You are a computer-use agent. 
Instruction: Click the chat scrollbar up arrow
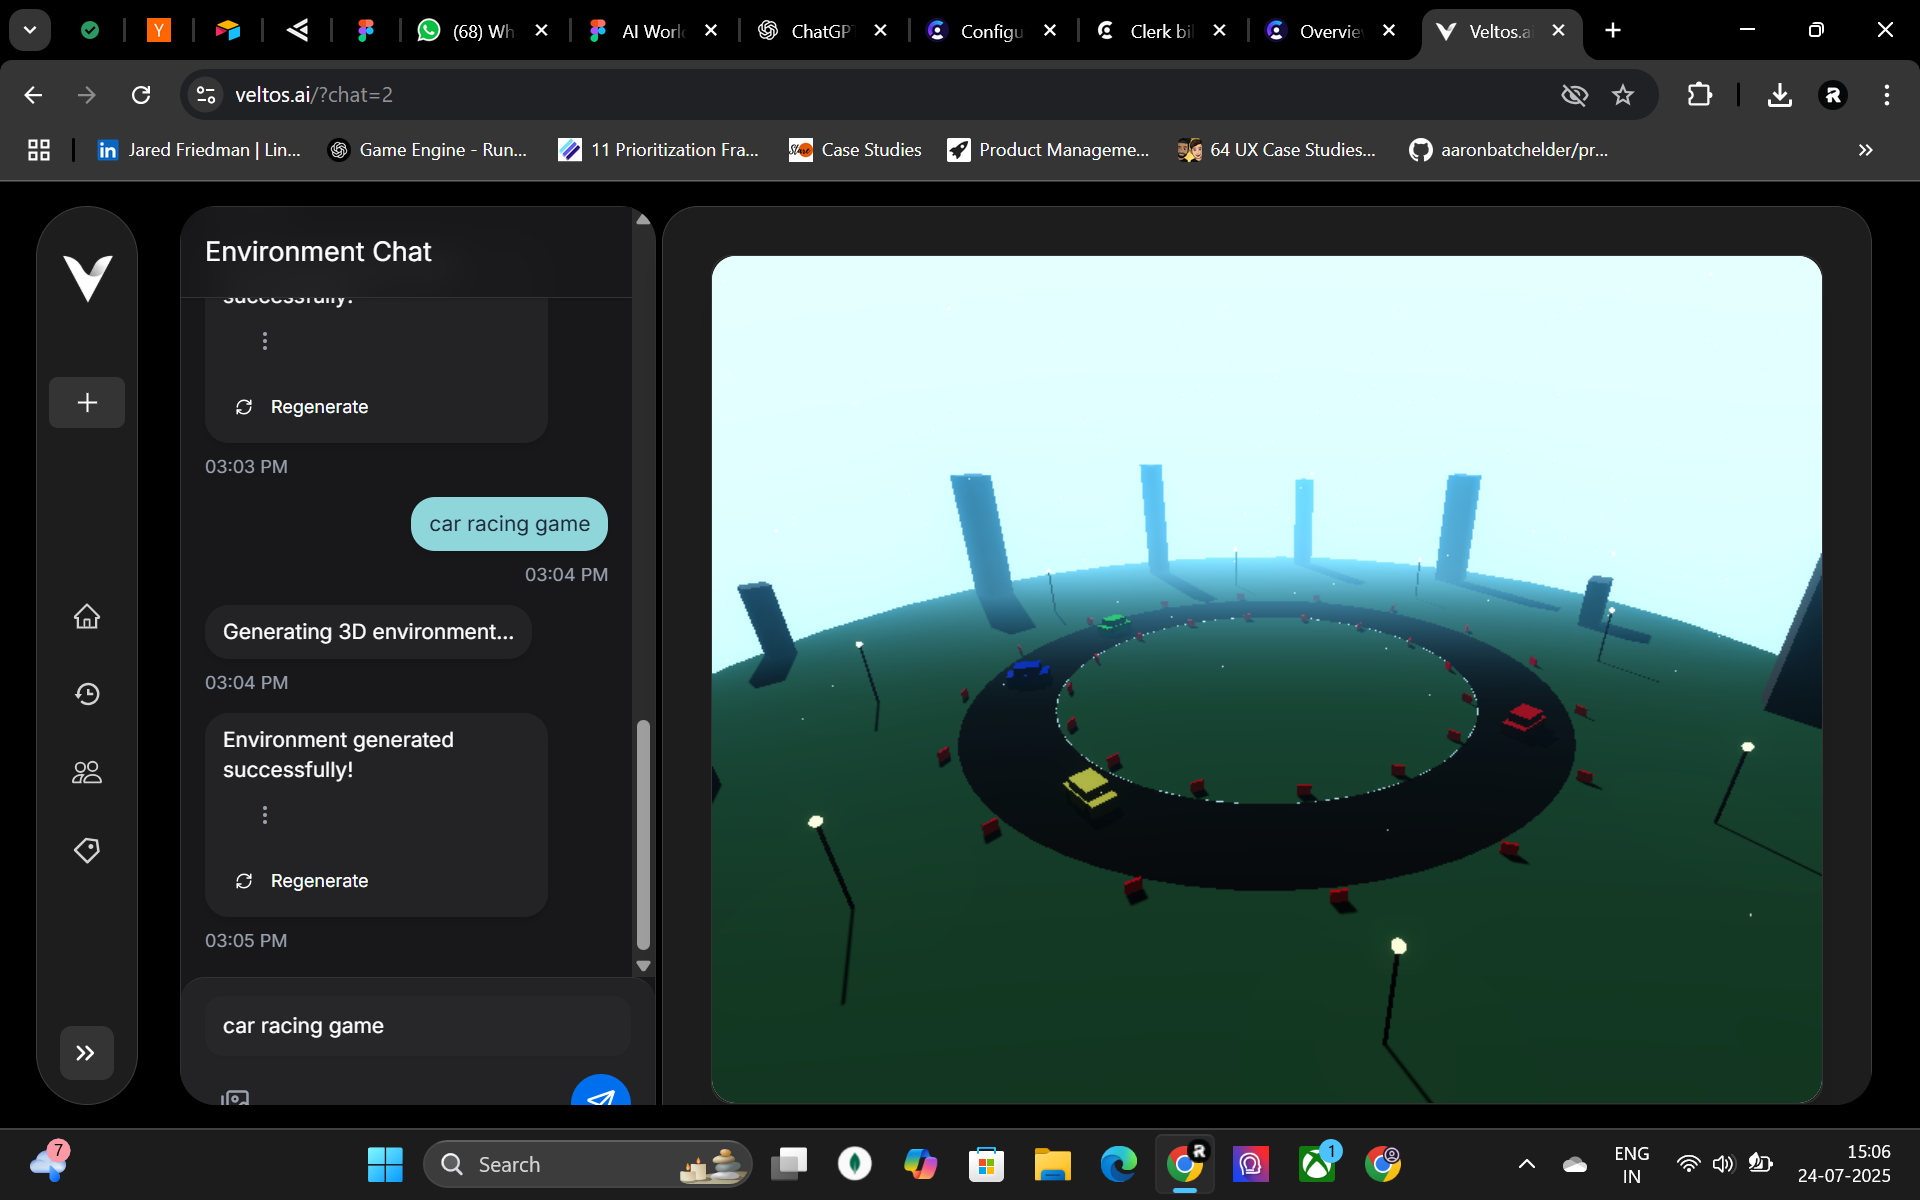[644, 219]
